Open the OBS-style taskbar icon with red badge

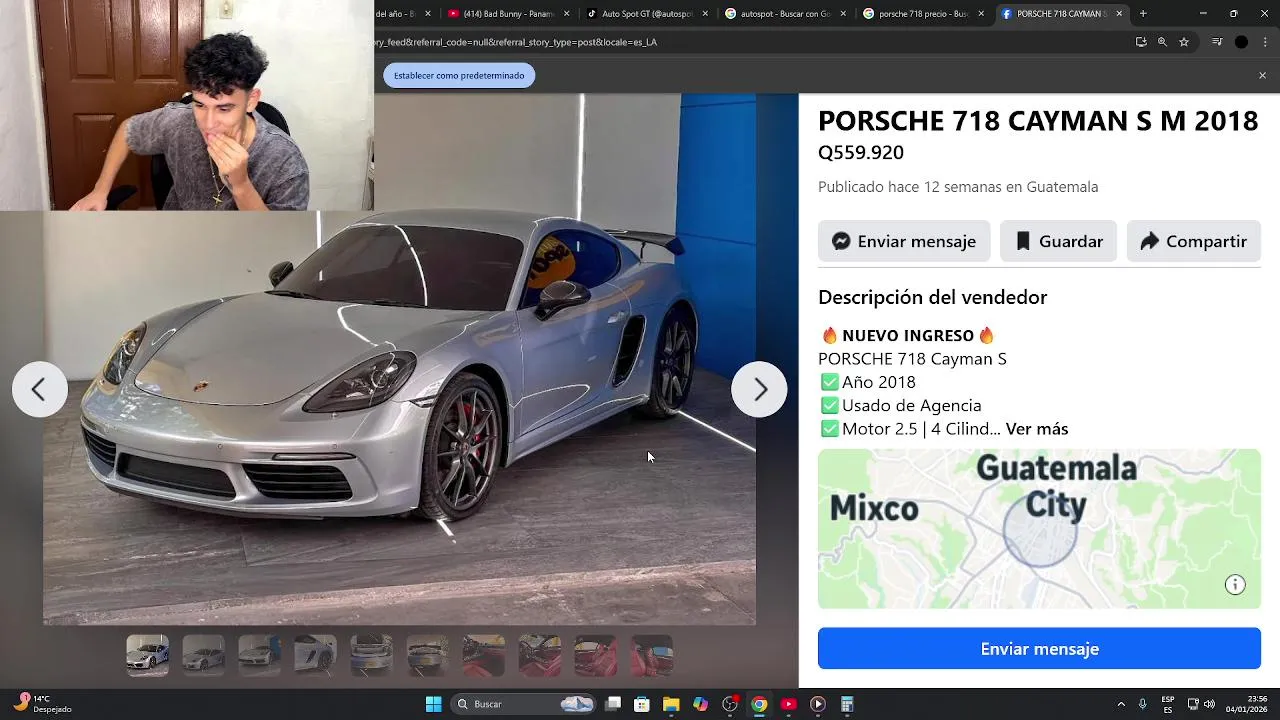(x=730, y=704)
